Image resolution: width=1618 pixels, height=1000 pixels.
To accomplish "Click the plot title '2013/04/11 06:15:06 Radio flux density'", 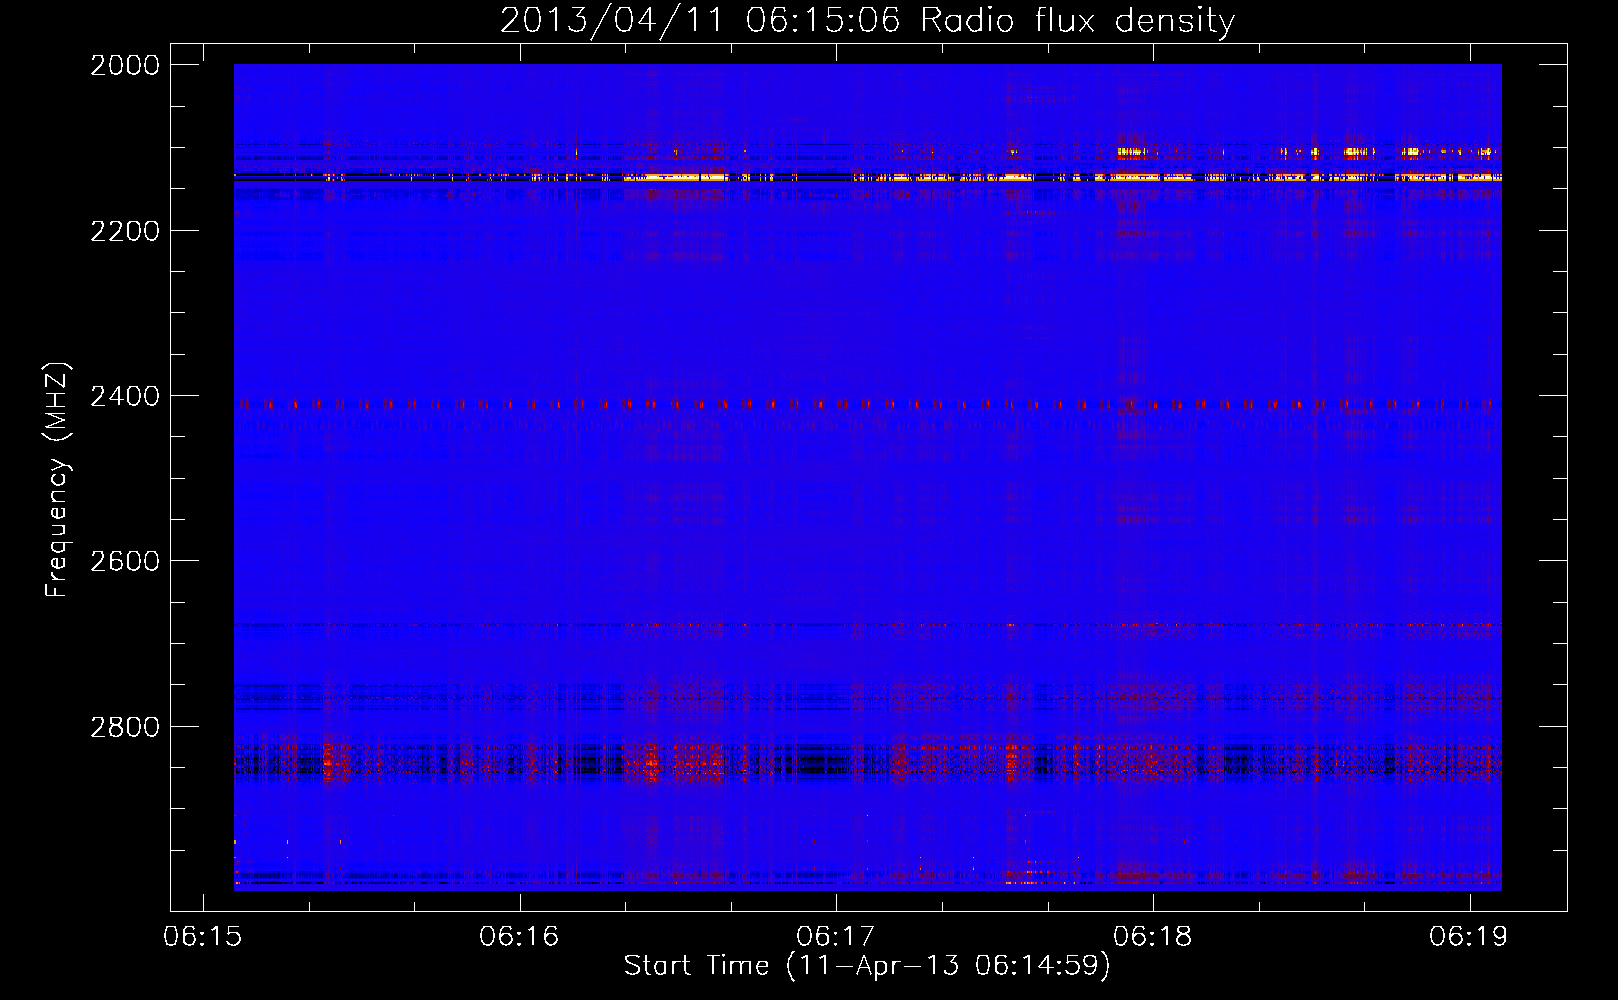I will 867,20.
